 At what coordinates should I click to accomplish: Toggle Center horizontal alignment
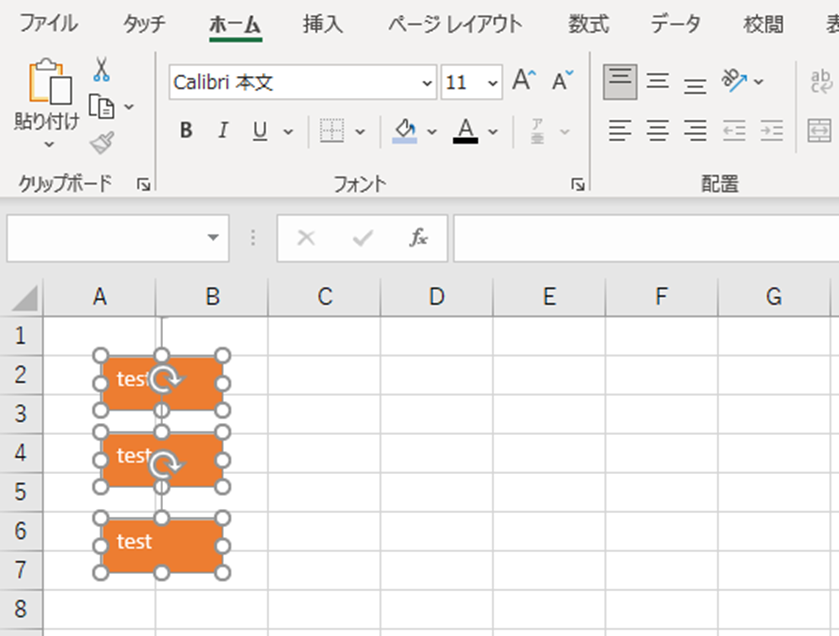(658, 131)
